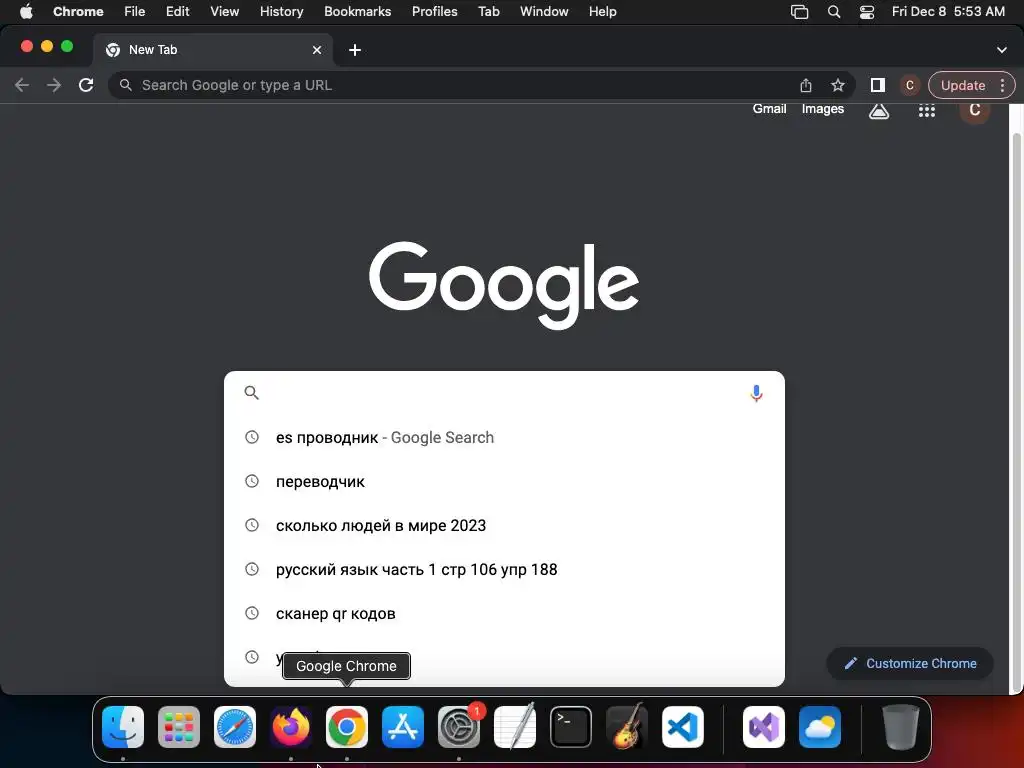
Task: Click the screen mirroring menu bar icon
Action: [x=799, y=12]
